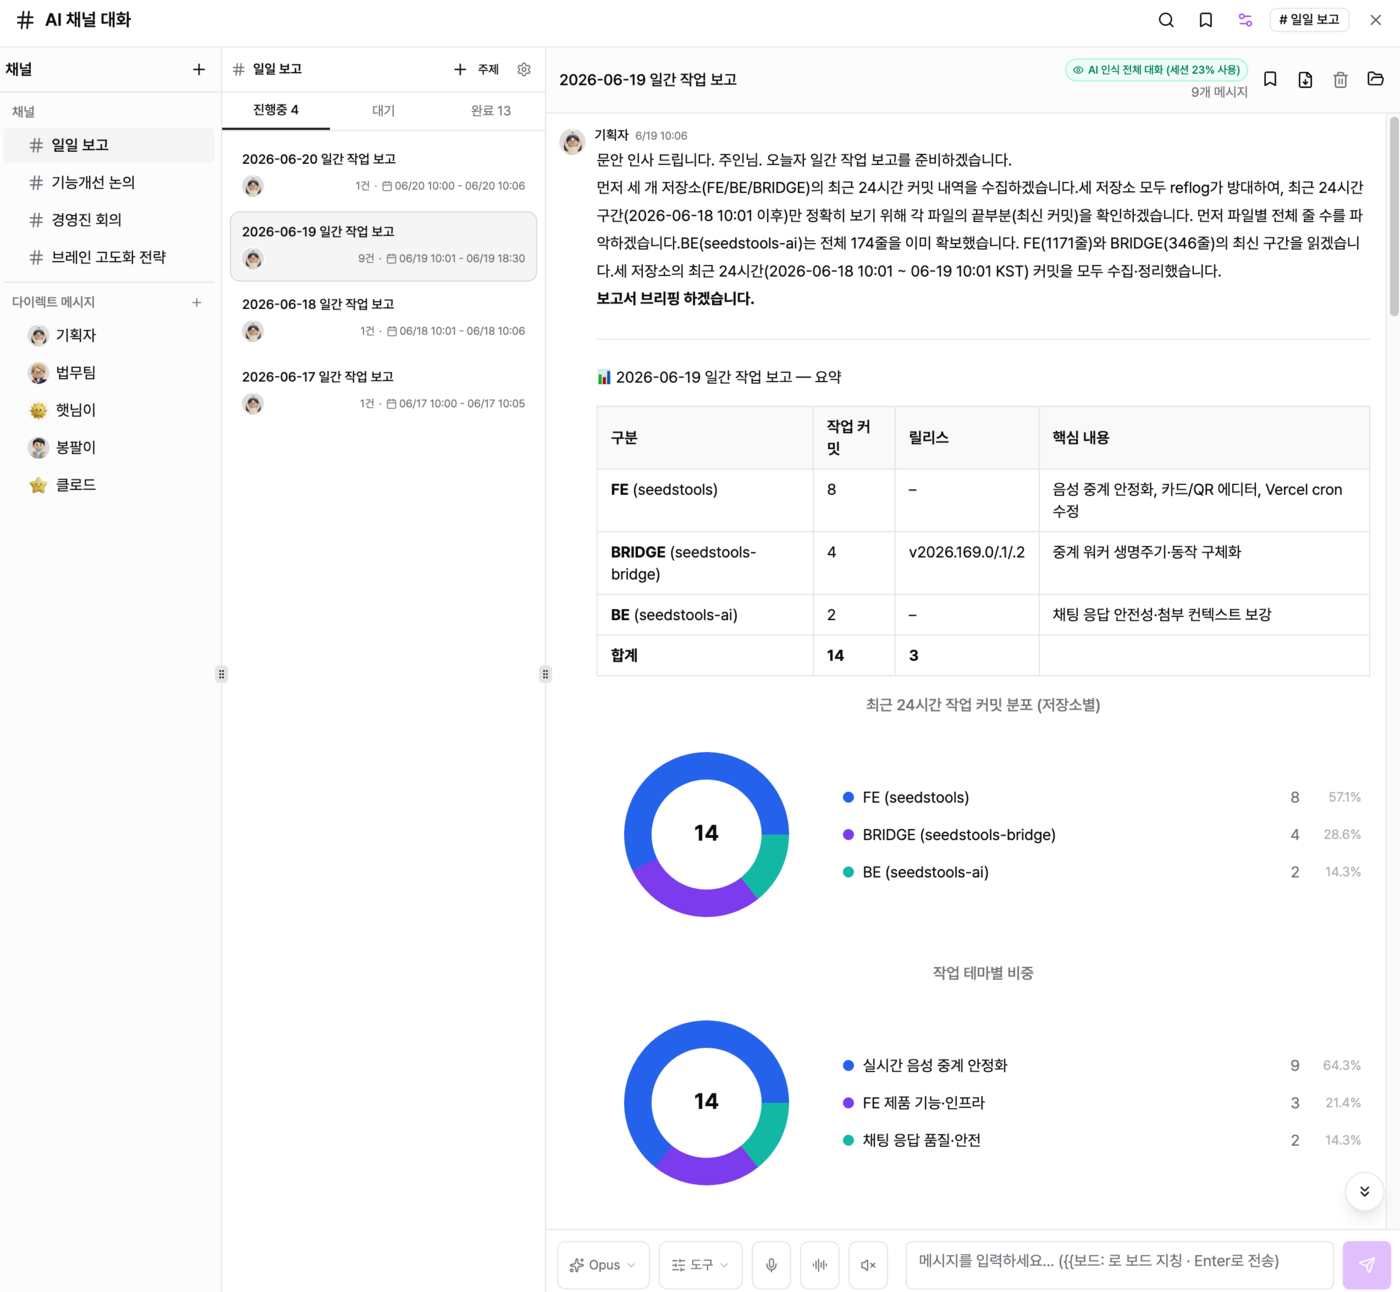Open direct message with 클로드

click(109, 485)
